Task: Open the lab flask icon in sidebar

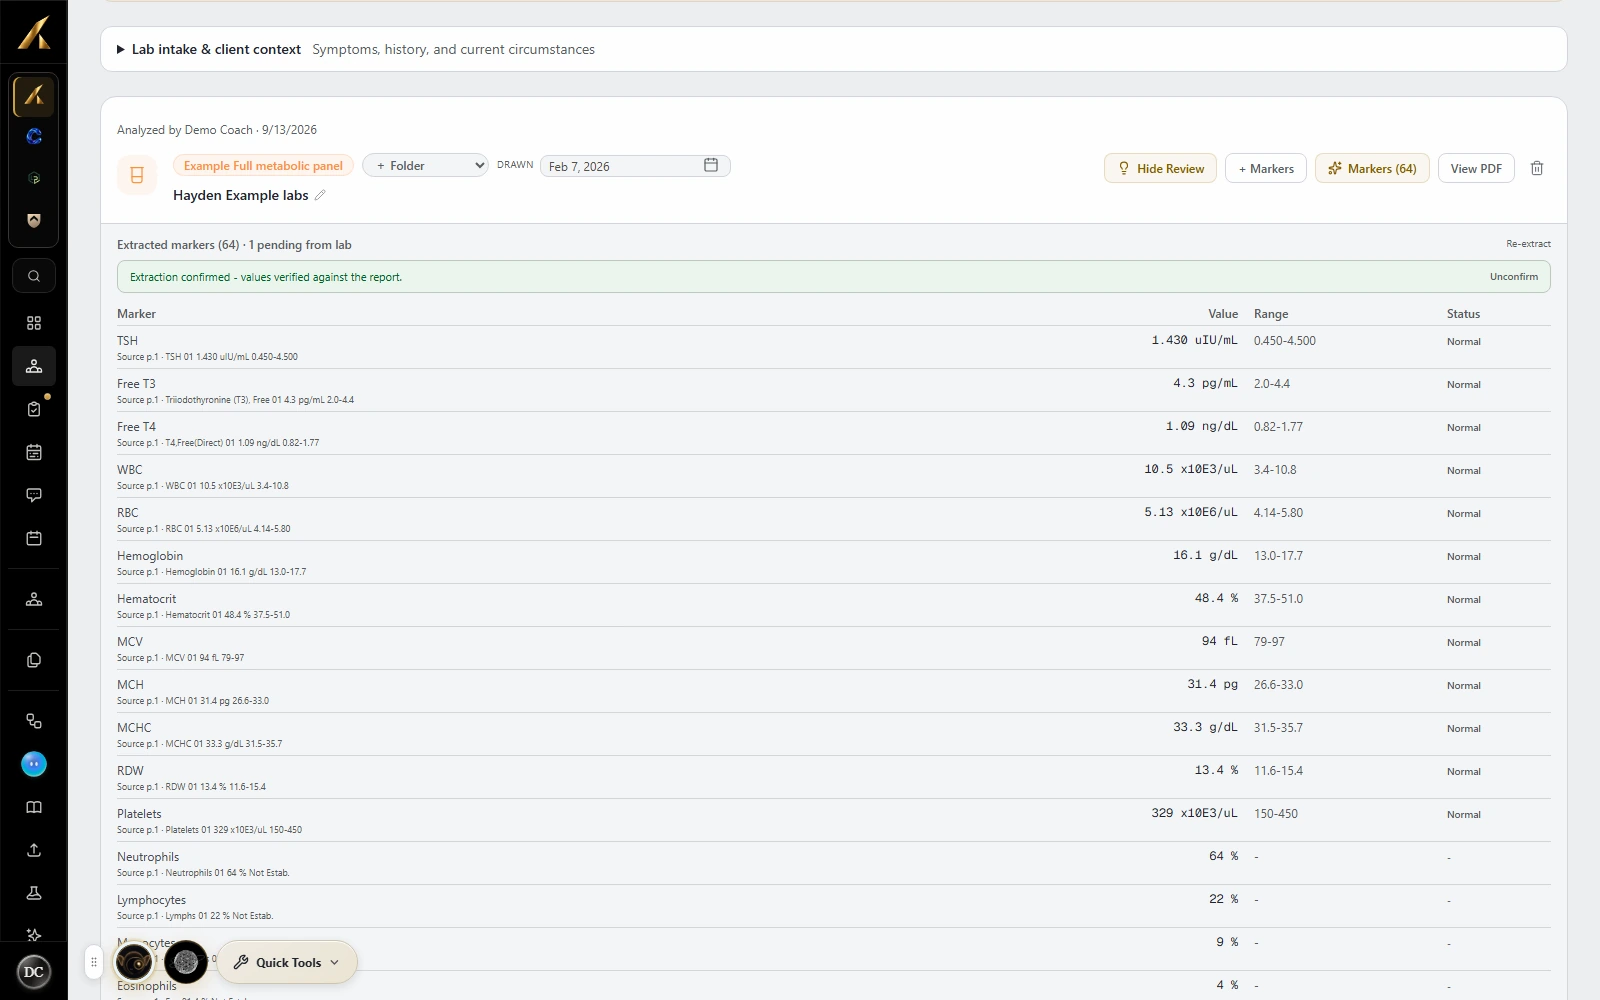Action: 34,893
